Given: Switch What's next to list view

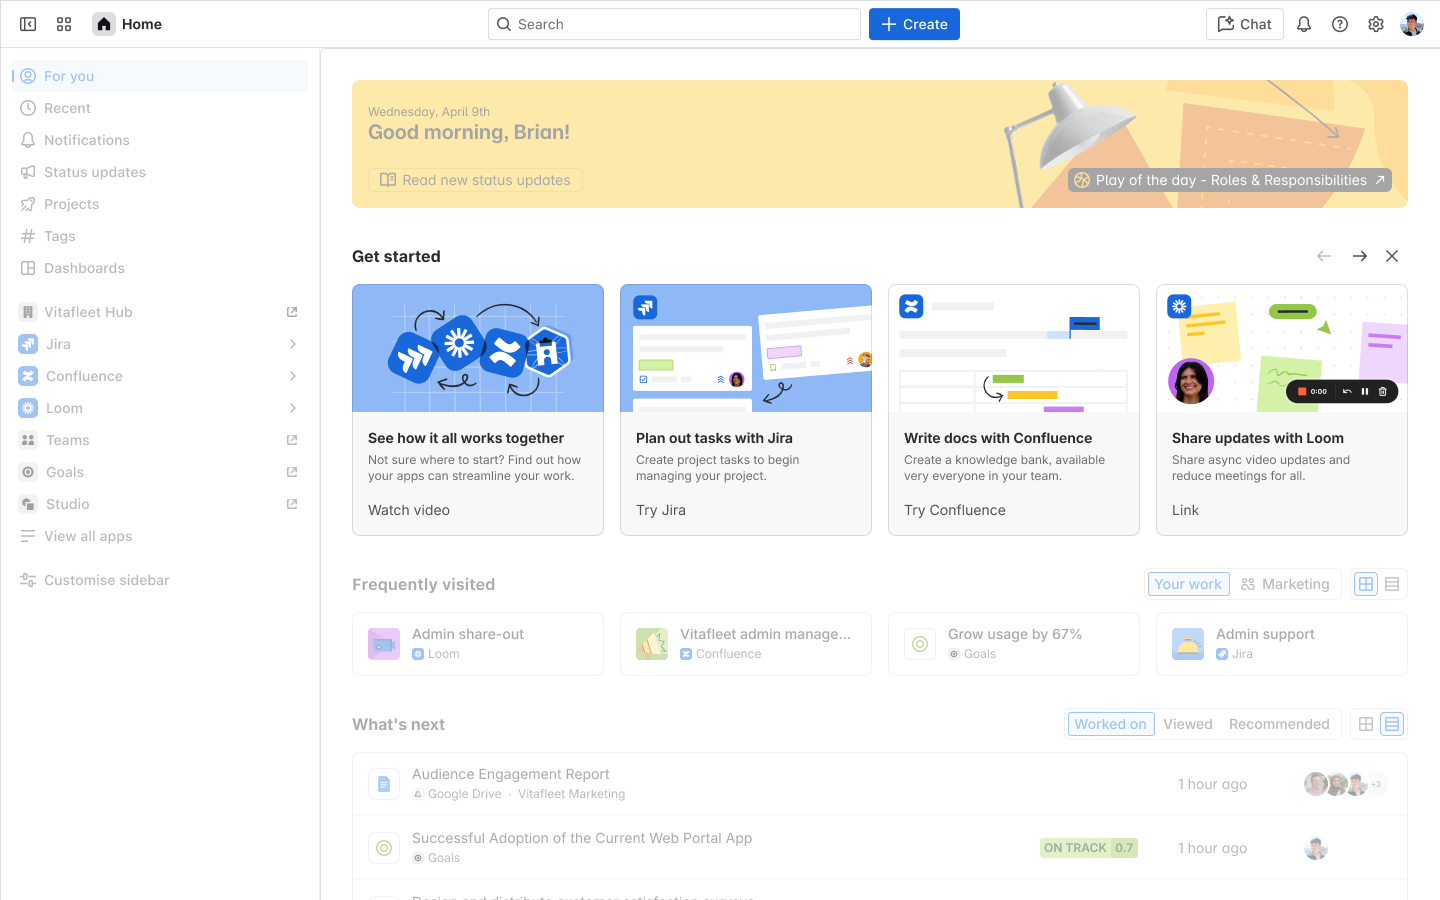Looking at the screenshot, I should (x=1392, y=724).
